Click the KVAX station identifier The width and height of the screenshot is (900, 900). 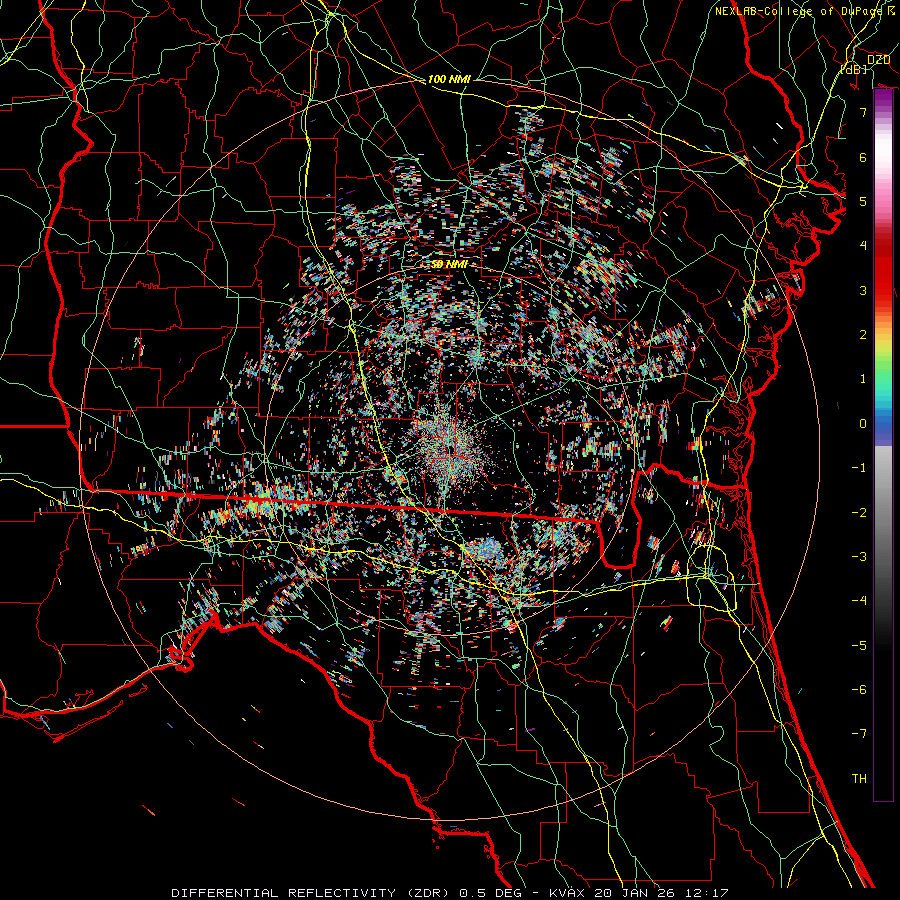pos(568,893)
